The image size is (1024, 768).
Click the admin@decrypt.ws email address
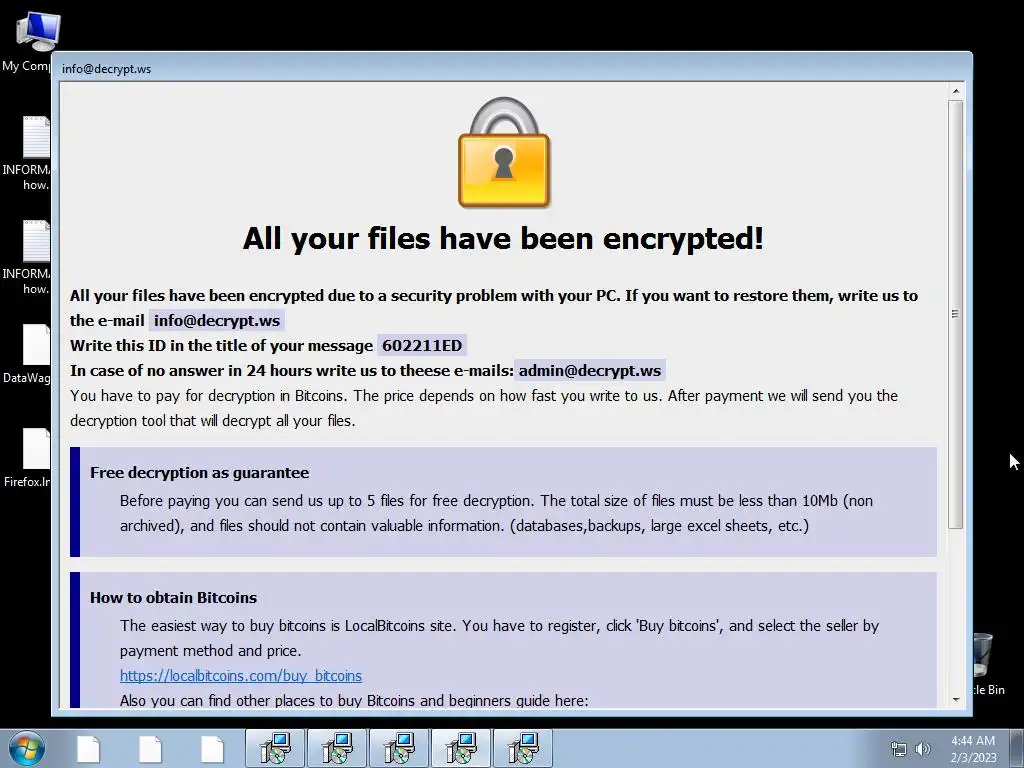(590, 371)
